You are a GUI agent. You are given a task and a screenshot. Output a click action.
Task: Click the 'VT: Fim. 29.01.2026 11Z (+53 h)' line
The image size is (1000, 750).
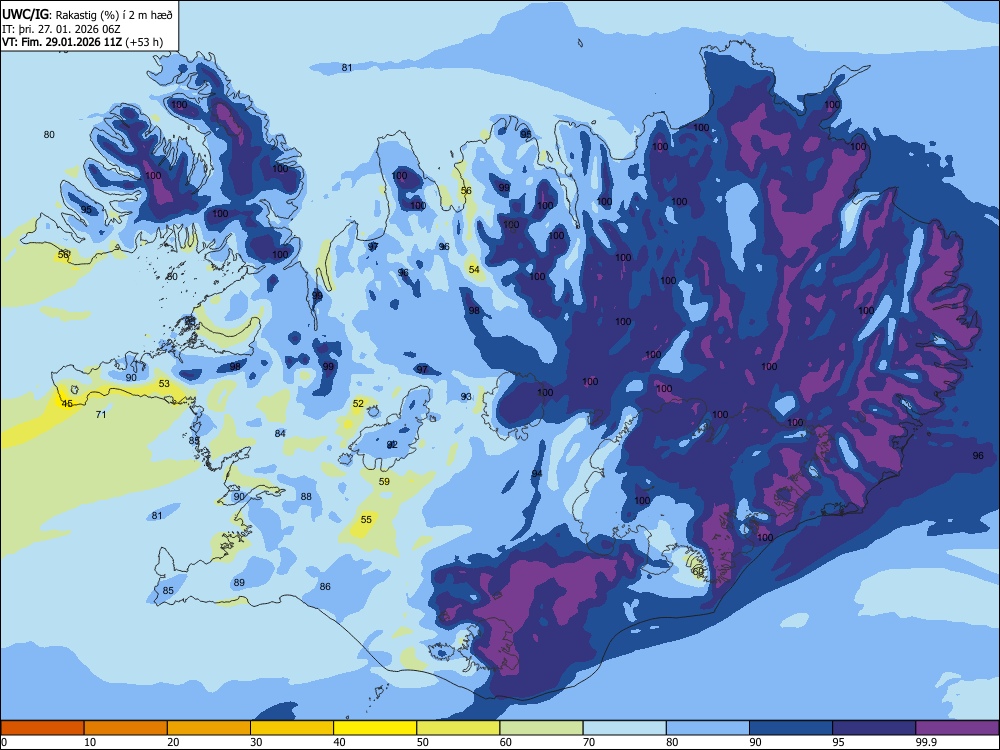tap(82, 42)
